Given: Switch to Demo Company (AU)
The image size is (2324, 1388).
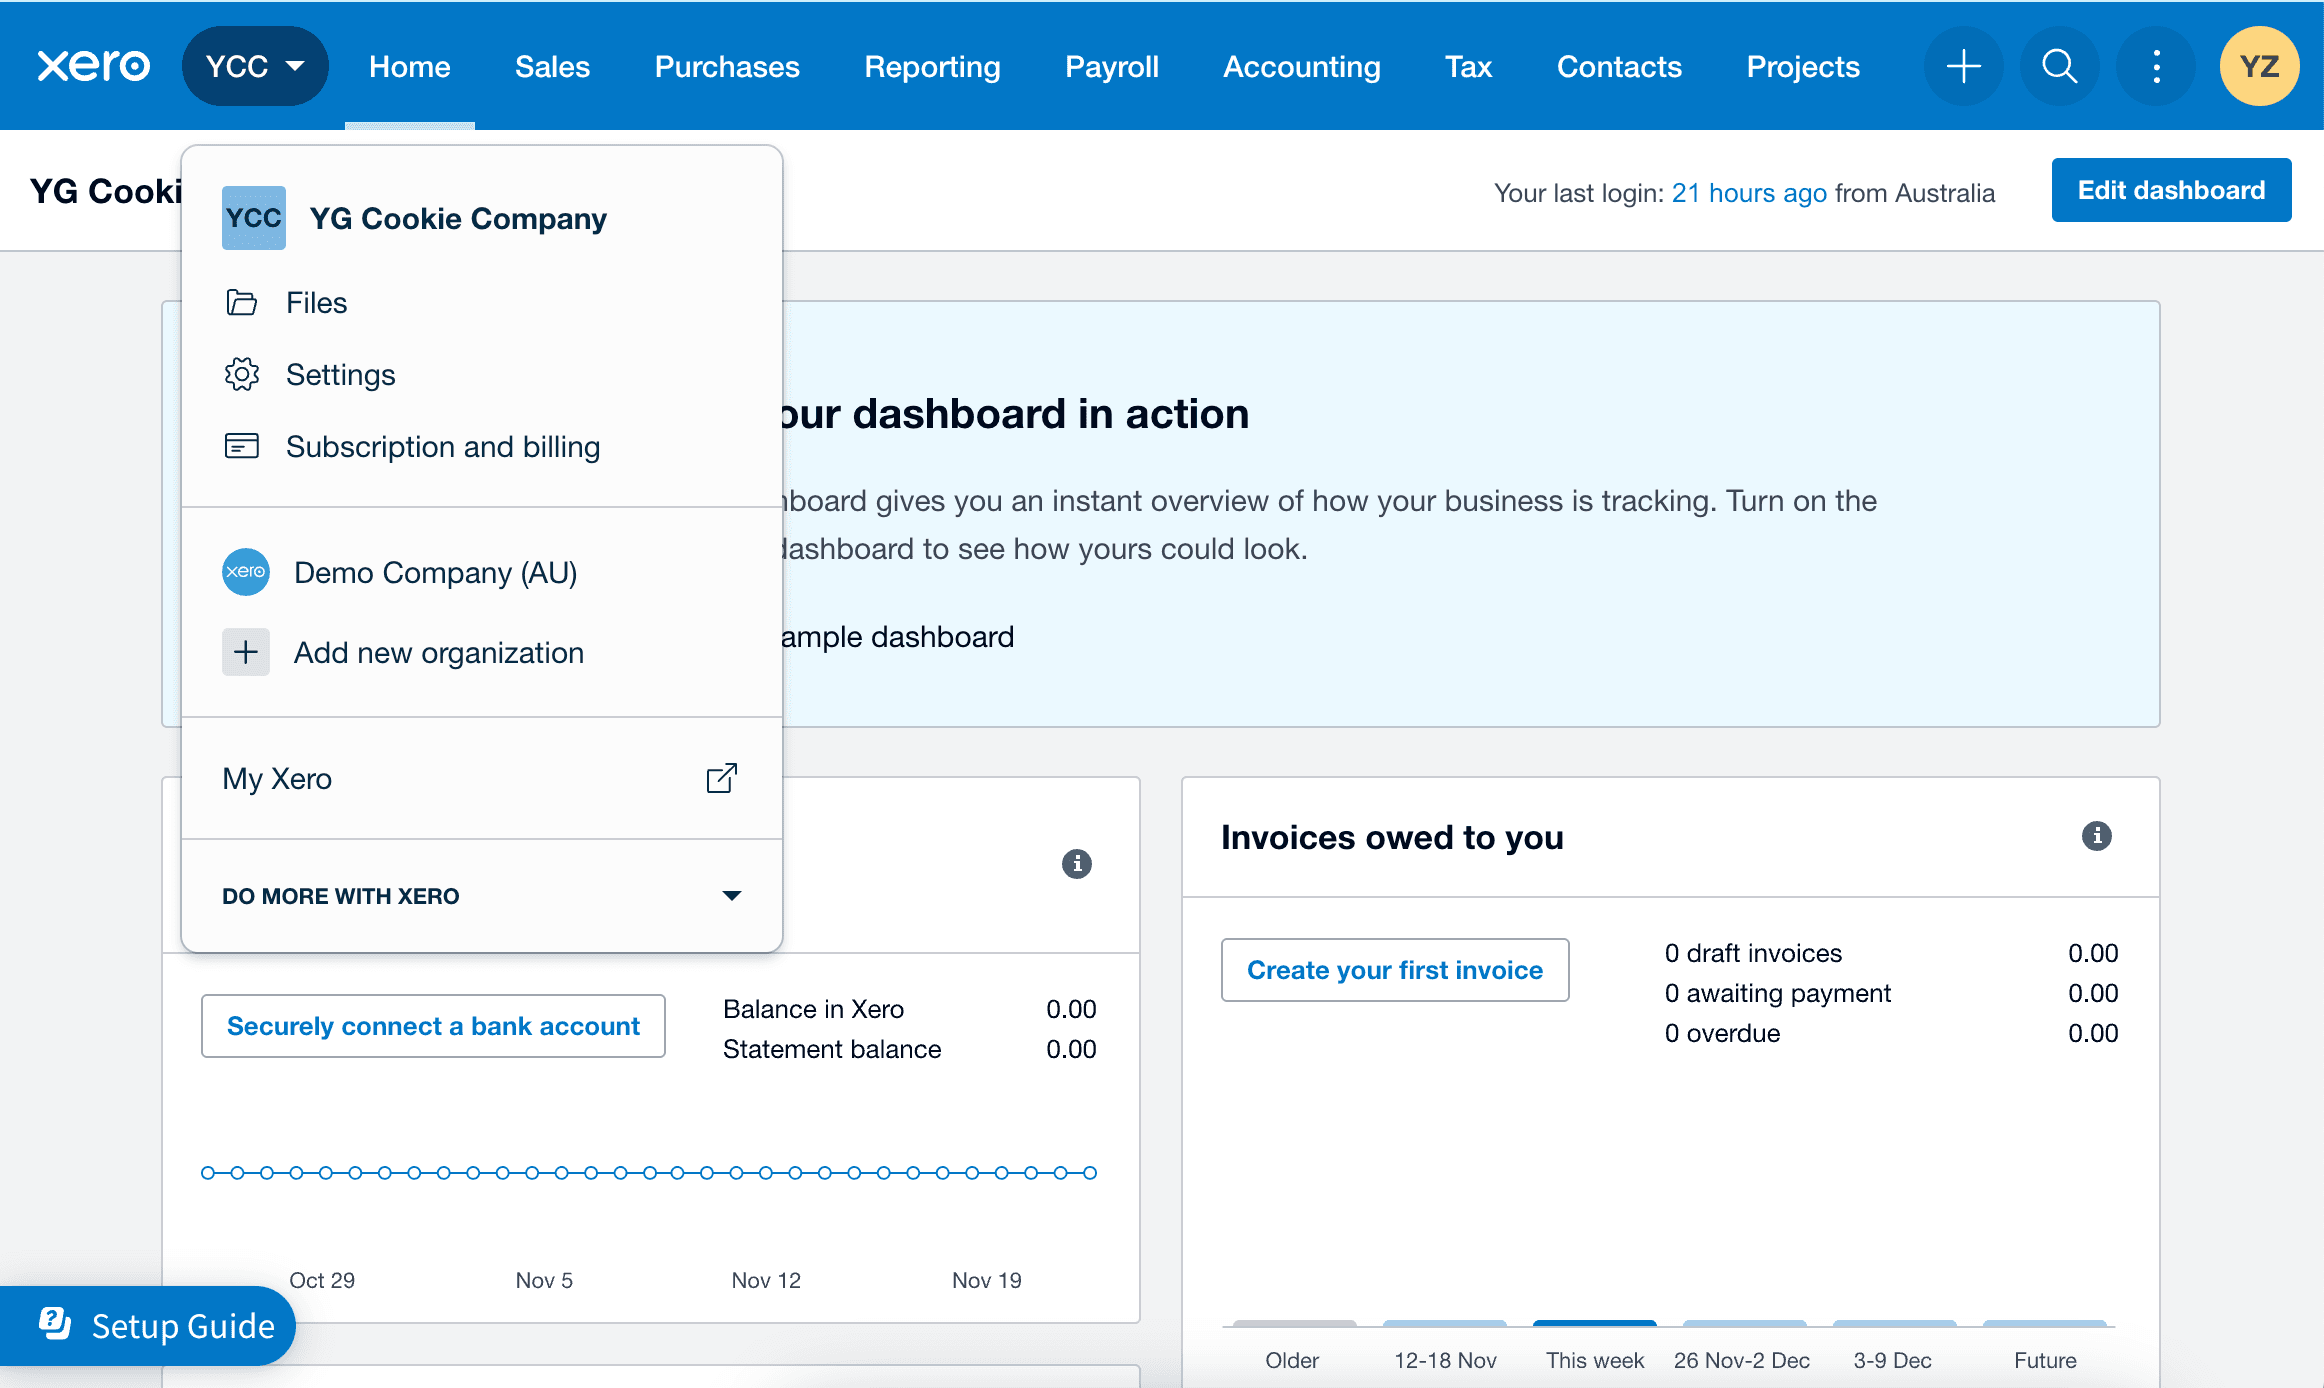Looking at the screenshot, I should tap(434, 572).
